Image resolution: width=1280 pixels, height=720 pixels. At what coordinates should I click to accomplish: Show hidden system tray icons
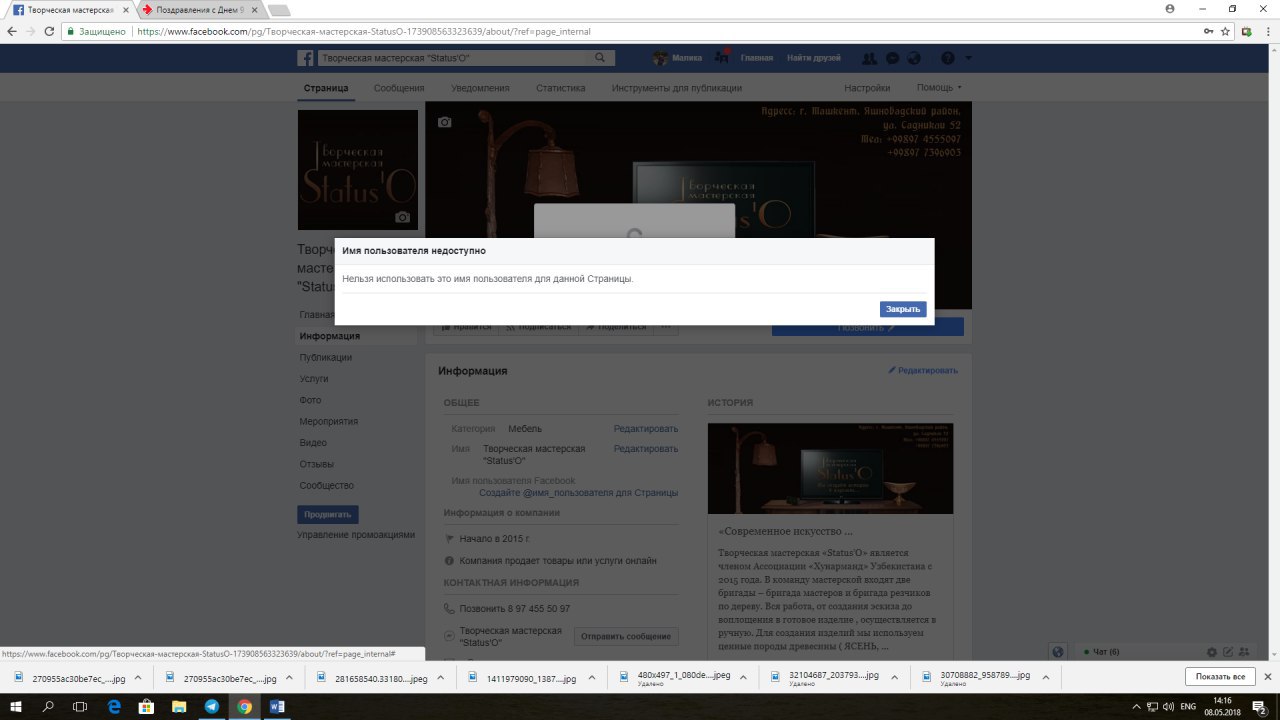click(1135, 706)
